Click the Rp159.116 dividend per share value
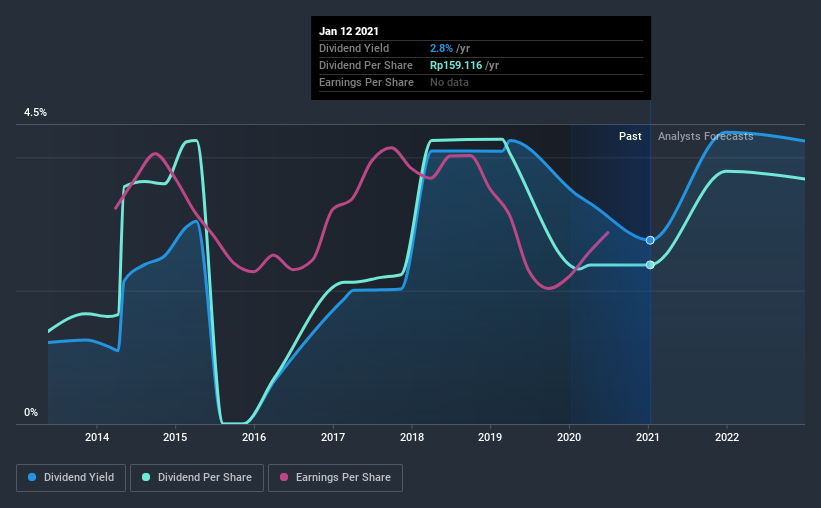821x508 pixels. 456,65
